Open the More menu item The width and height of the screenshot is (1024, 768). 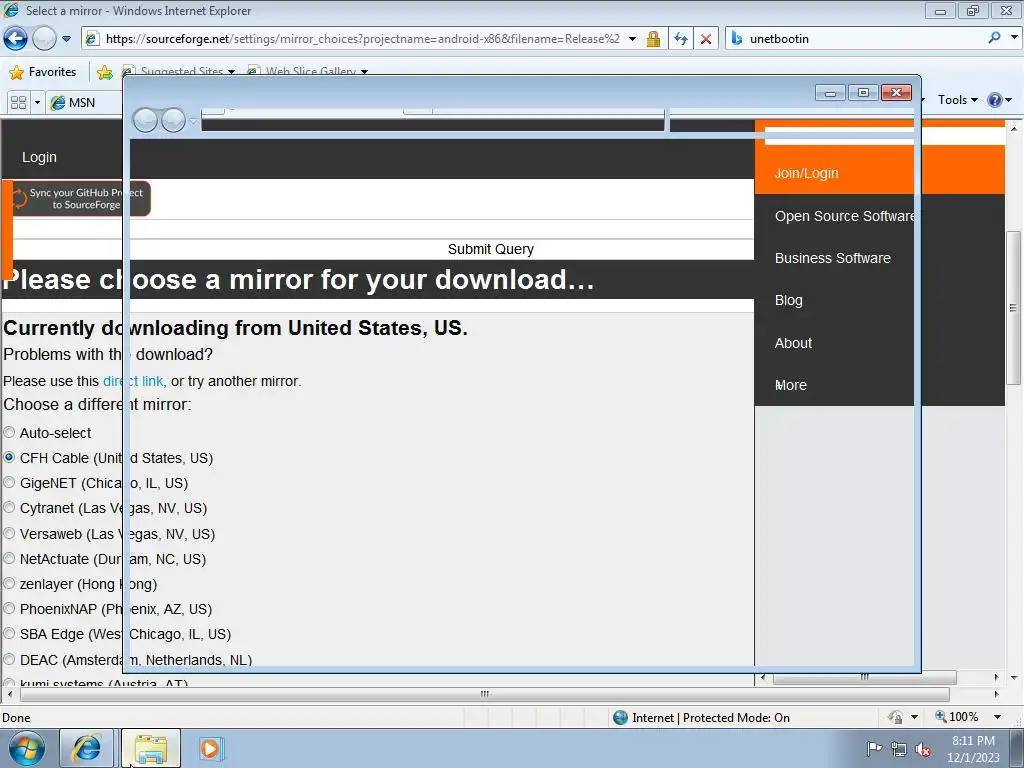coord(790,385)
